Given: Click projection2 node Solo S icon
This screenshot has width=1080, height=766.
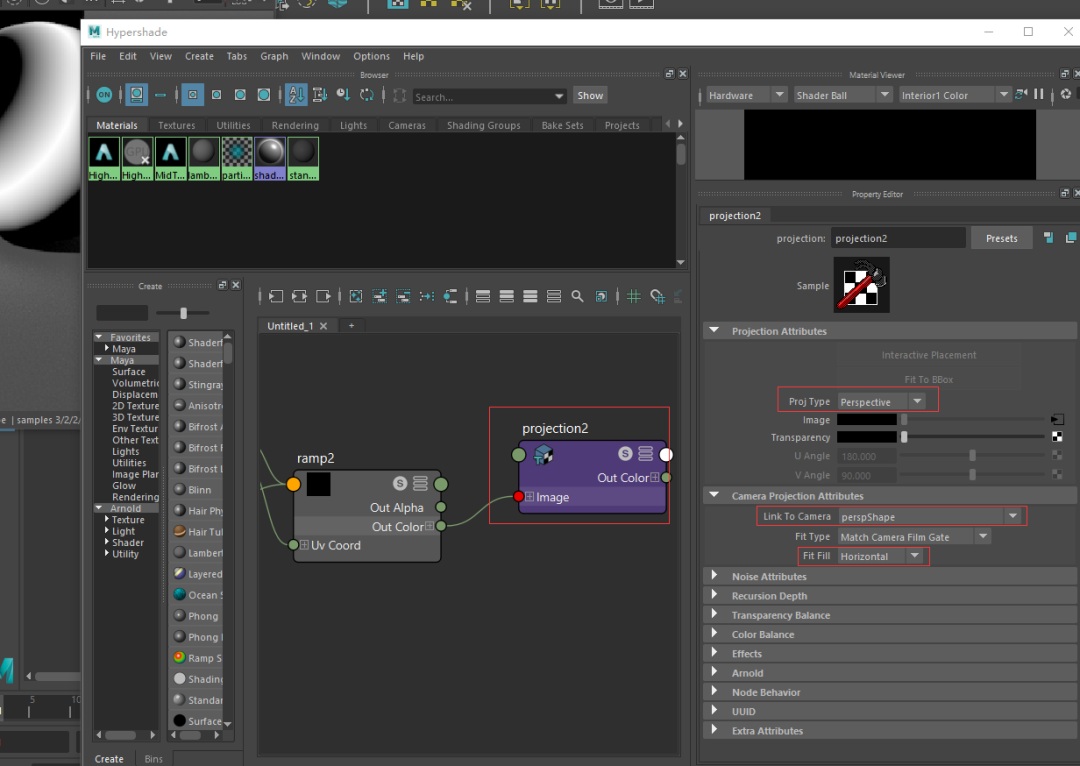Looking at the screenshot, I should tap(625, 453).
